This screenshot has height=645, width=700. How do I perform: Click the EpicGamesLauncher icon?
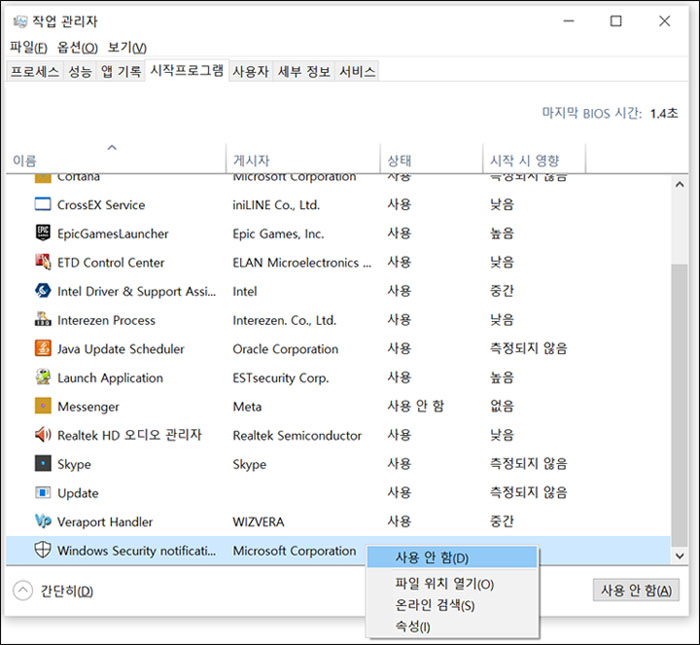(x=43, y=233)
